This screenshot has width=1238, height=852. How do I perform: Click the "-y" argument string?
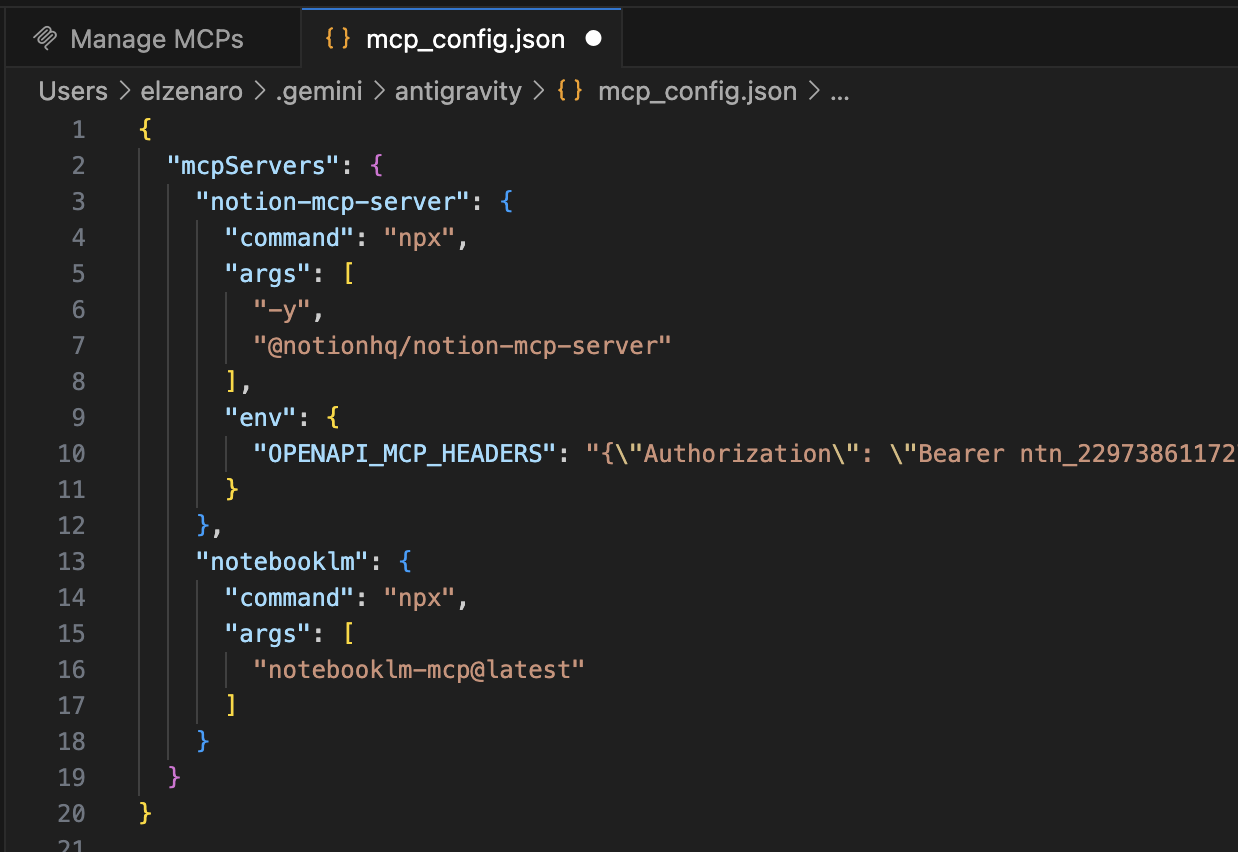tap(283, 310)
